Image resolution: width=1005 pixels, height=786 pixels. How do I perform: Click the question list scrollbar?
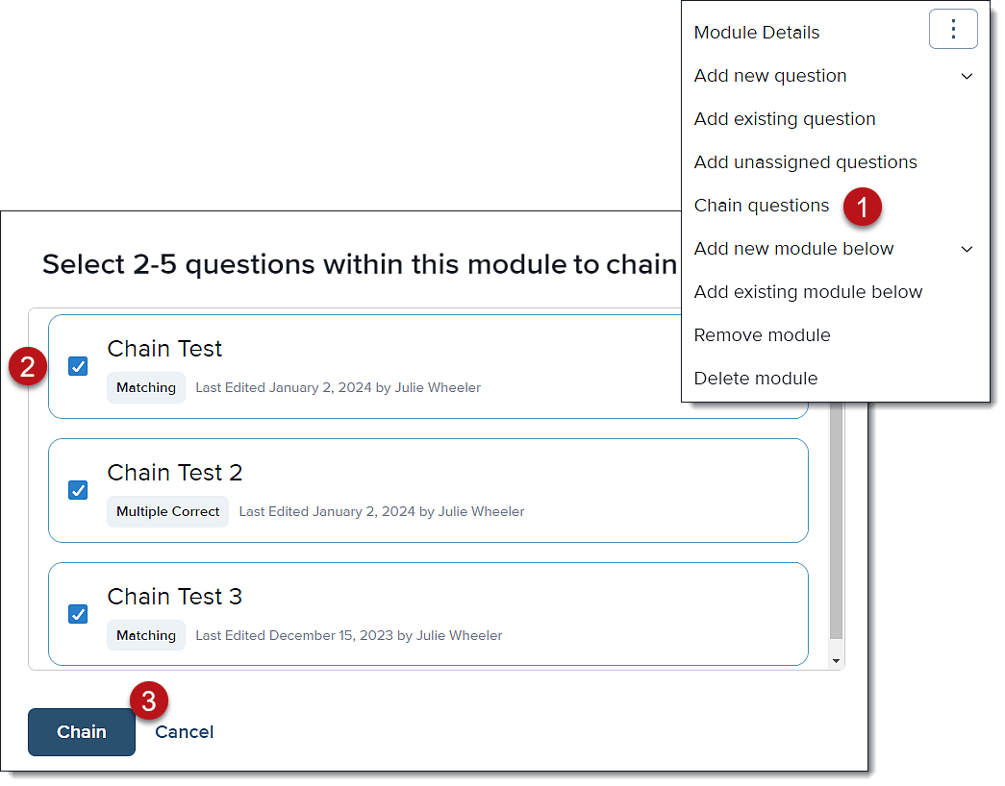[837, 500]
